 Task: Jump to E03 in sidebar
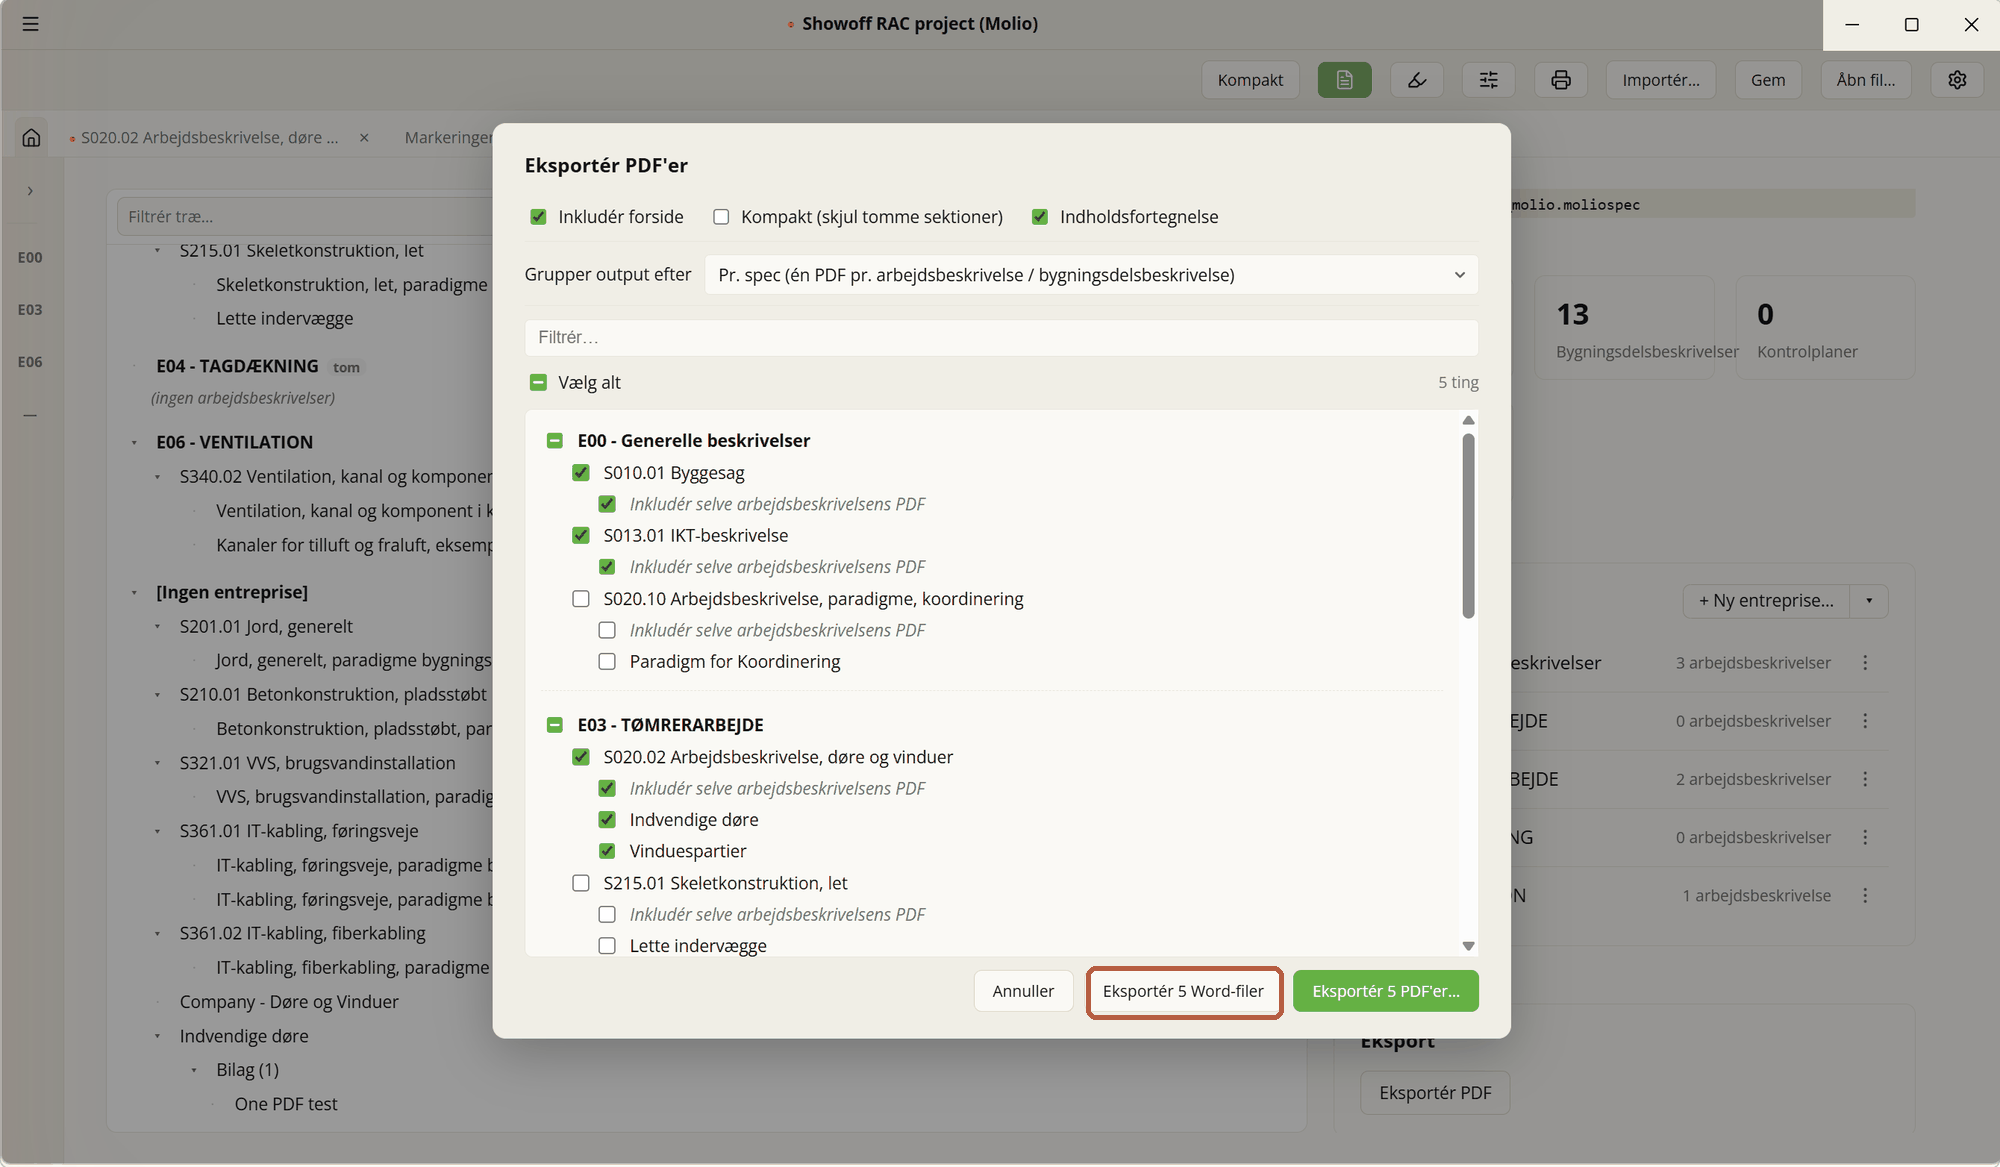(x=30, y=310)
